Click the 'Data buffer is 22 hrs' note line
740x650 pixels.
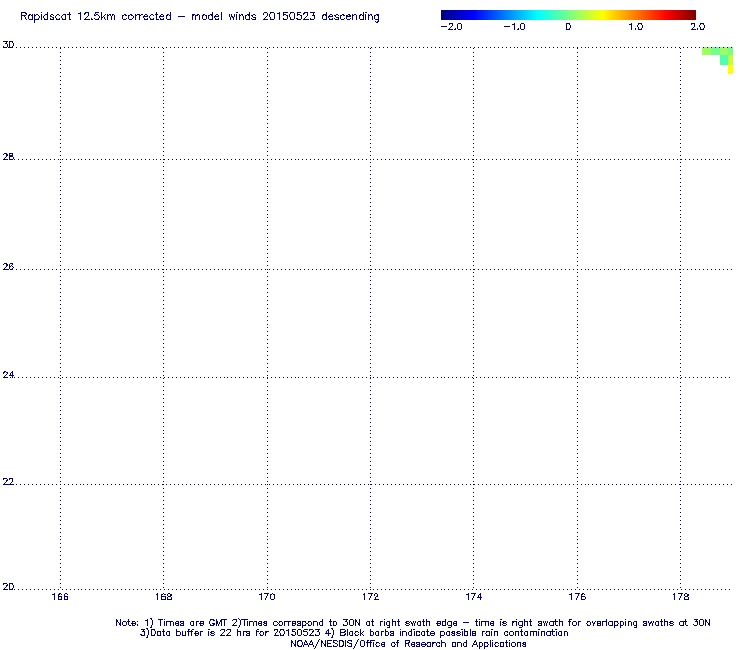(x=354, y=633)
